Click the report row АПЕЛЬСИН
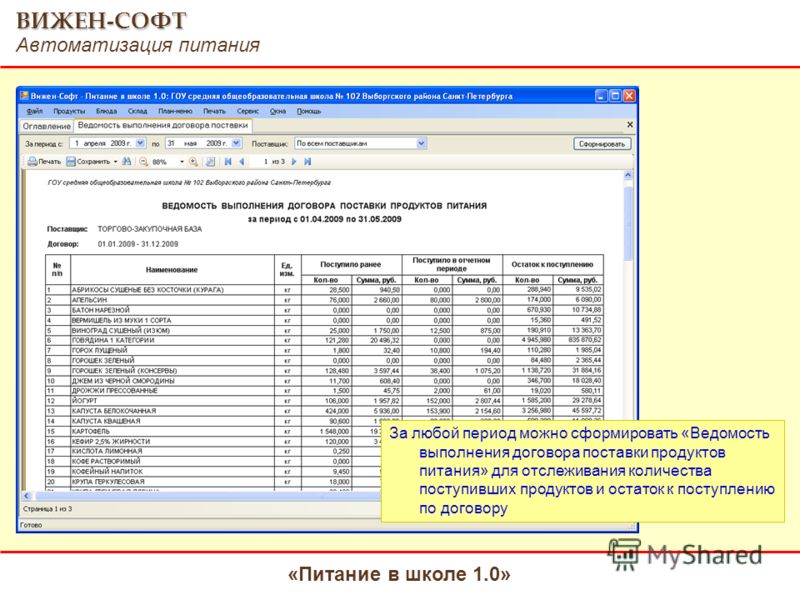The image size is (800, 600). point(324,300)
